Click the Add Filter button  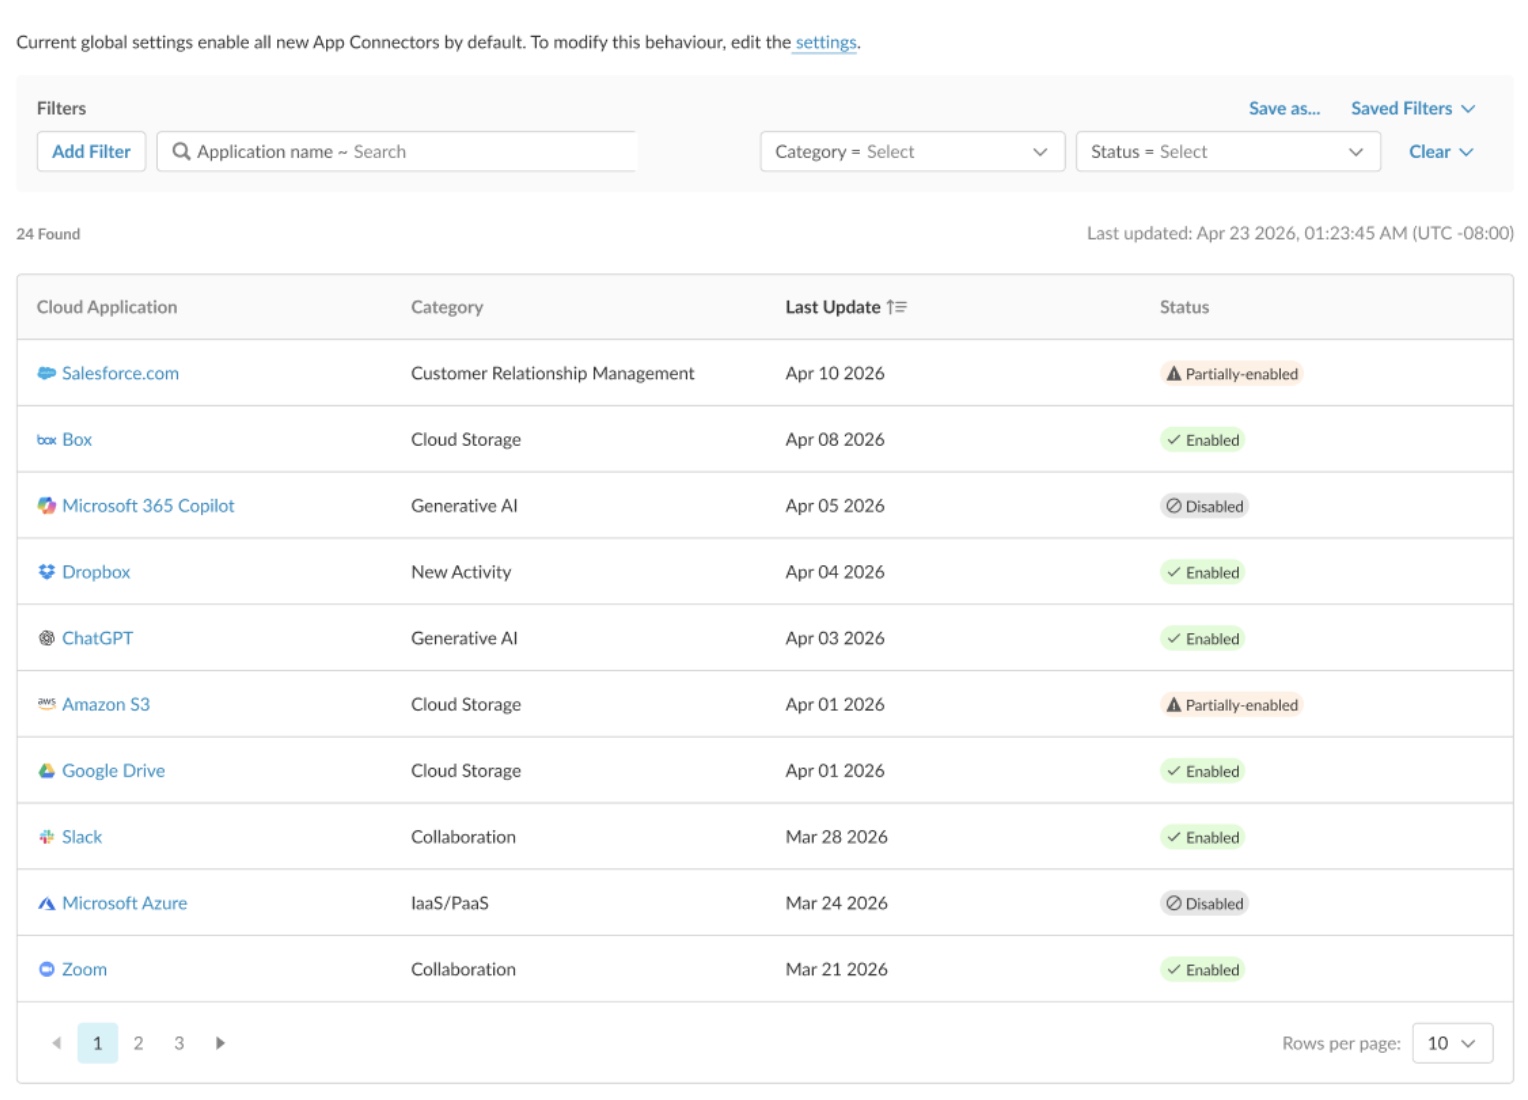[x=91, y=152]
